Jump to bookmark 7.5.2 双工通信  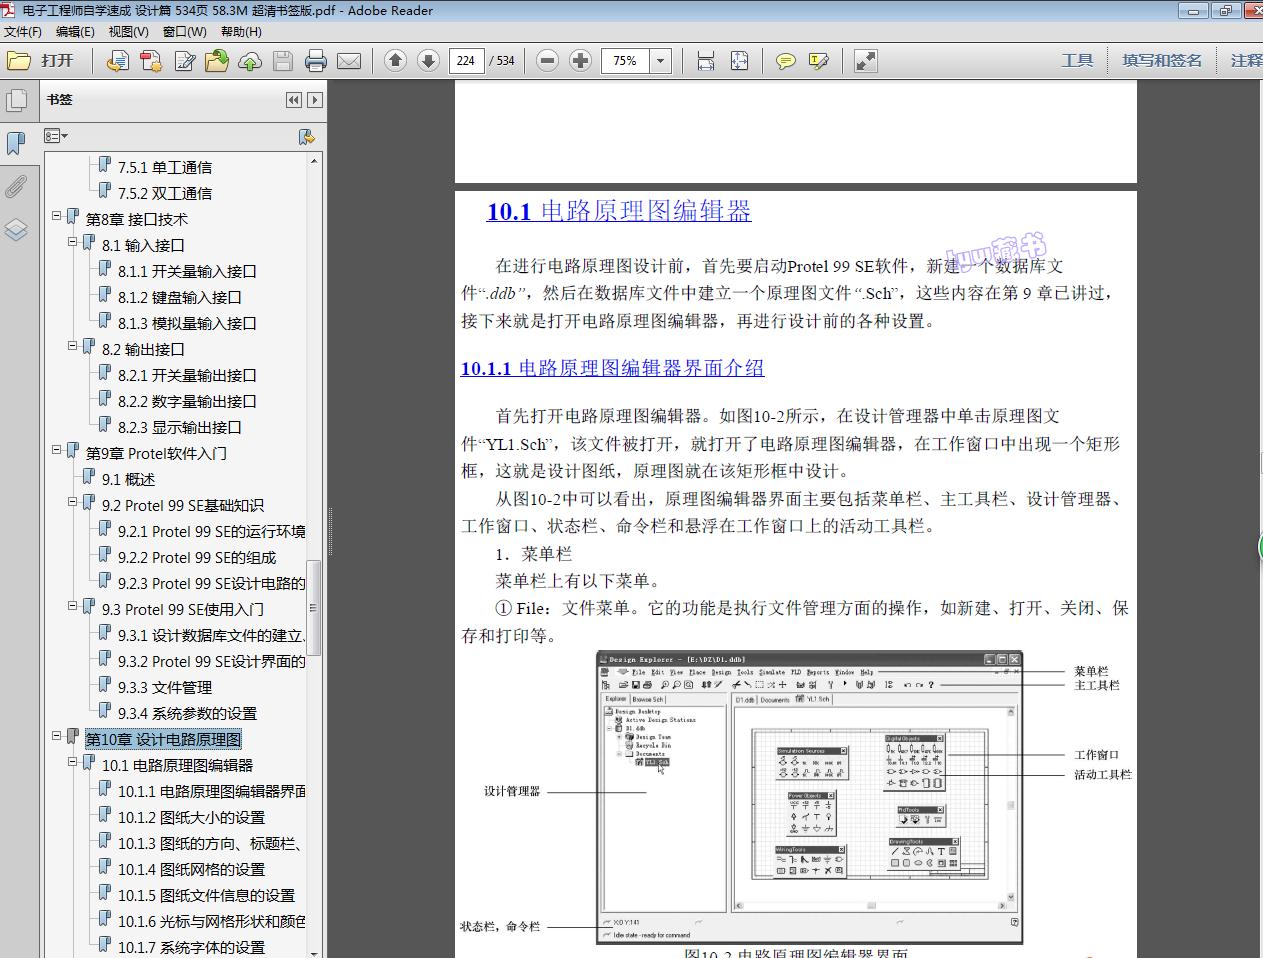(x=165, y=193)
